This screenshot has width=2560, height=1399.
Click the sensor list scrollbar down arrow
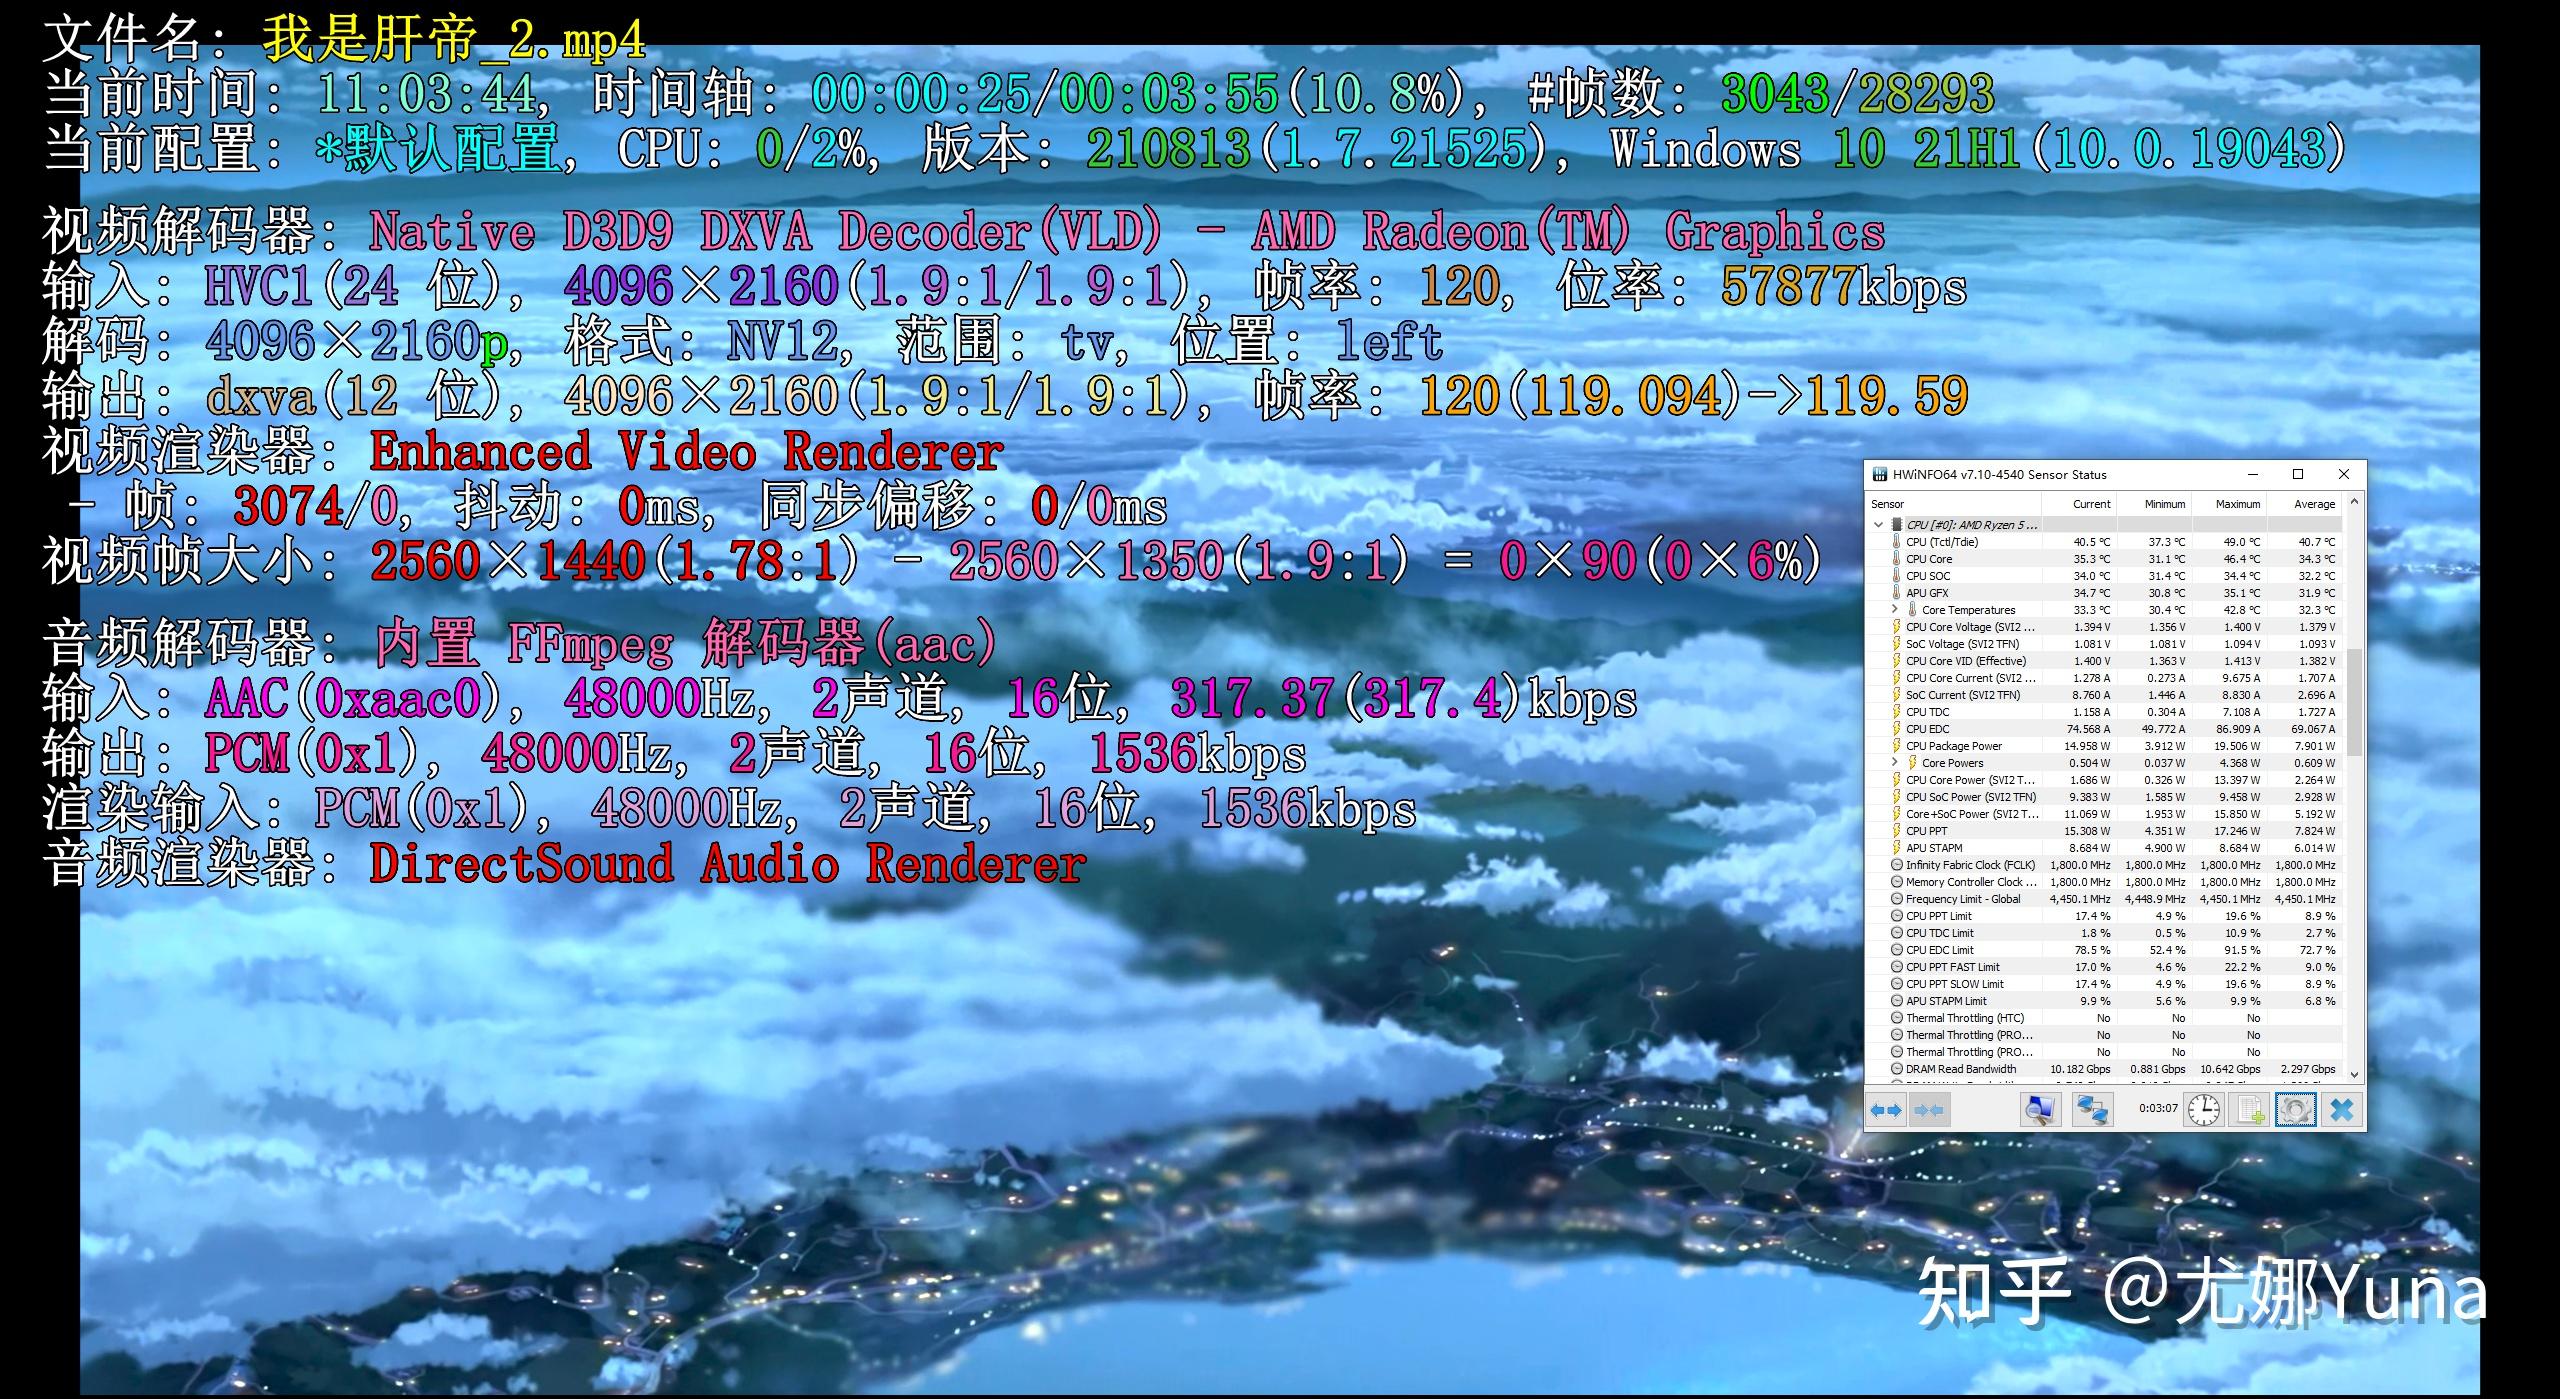tap(2354, 1074)
